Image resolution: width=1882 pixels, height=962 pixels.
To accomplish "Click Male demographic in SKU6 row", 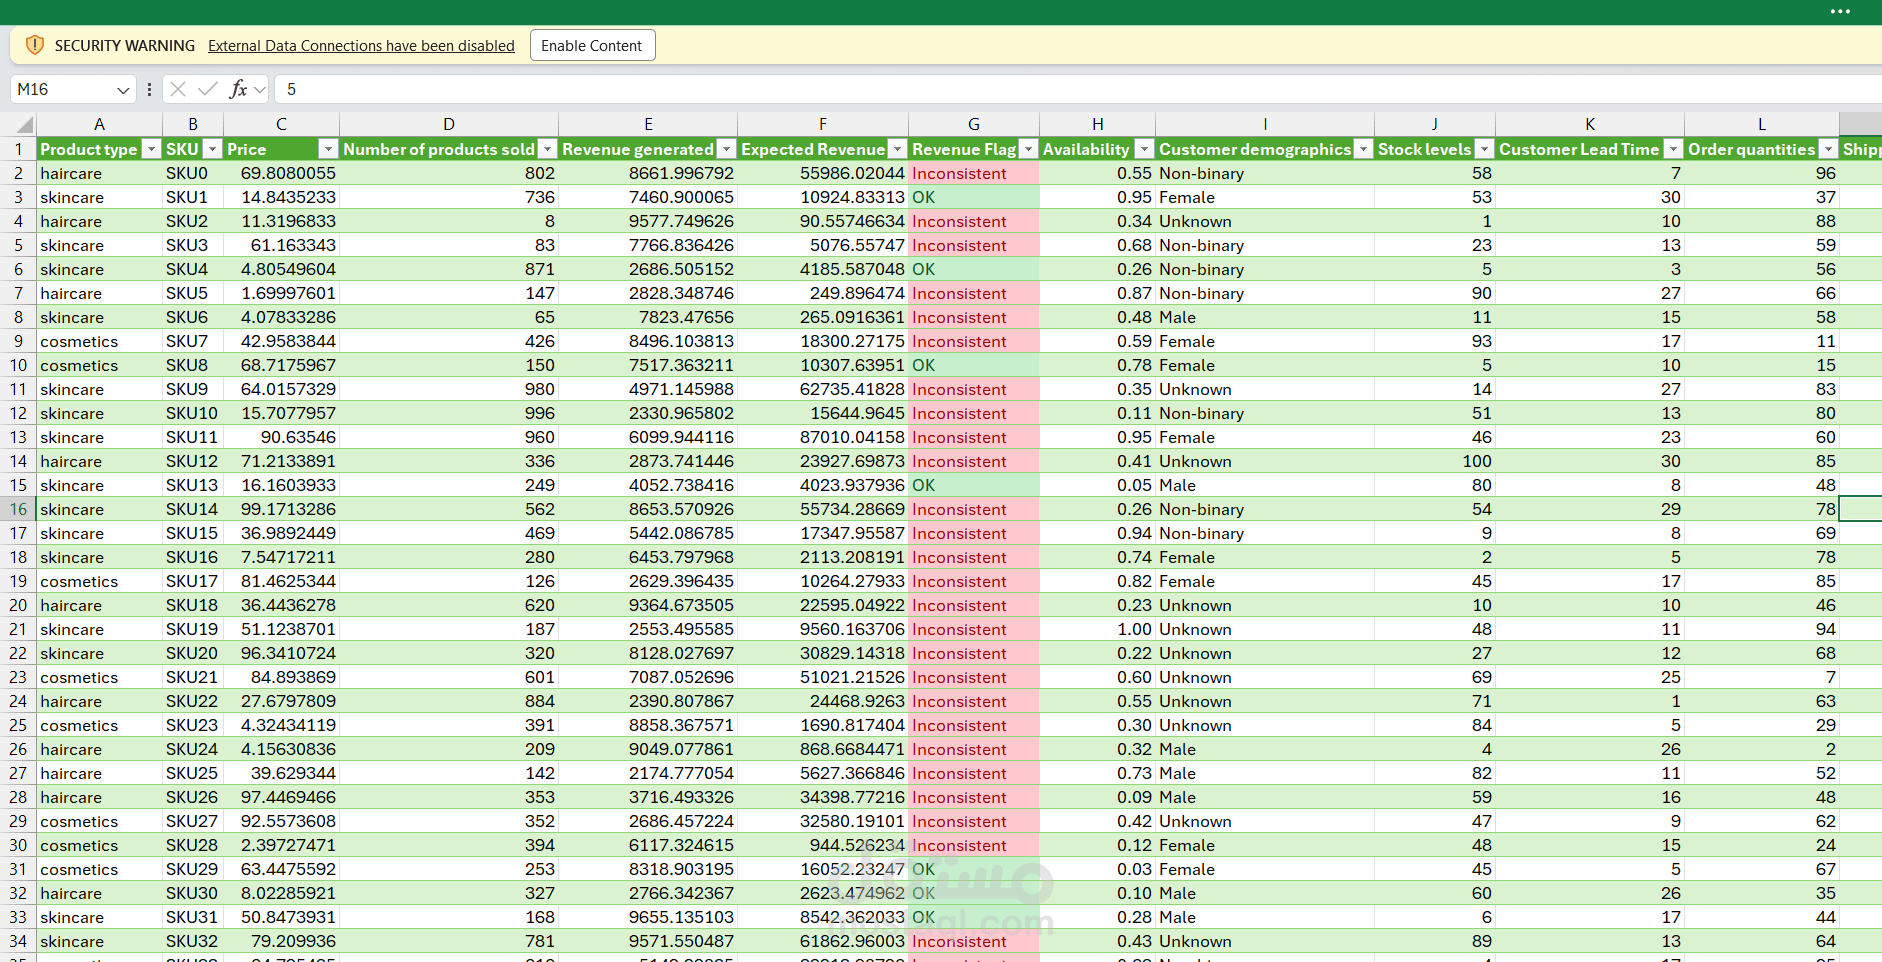I will (1265, 317).
